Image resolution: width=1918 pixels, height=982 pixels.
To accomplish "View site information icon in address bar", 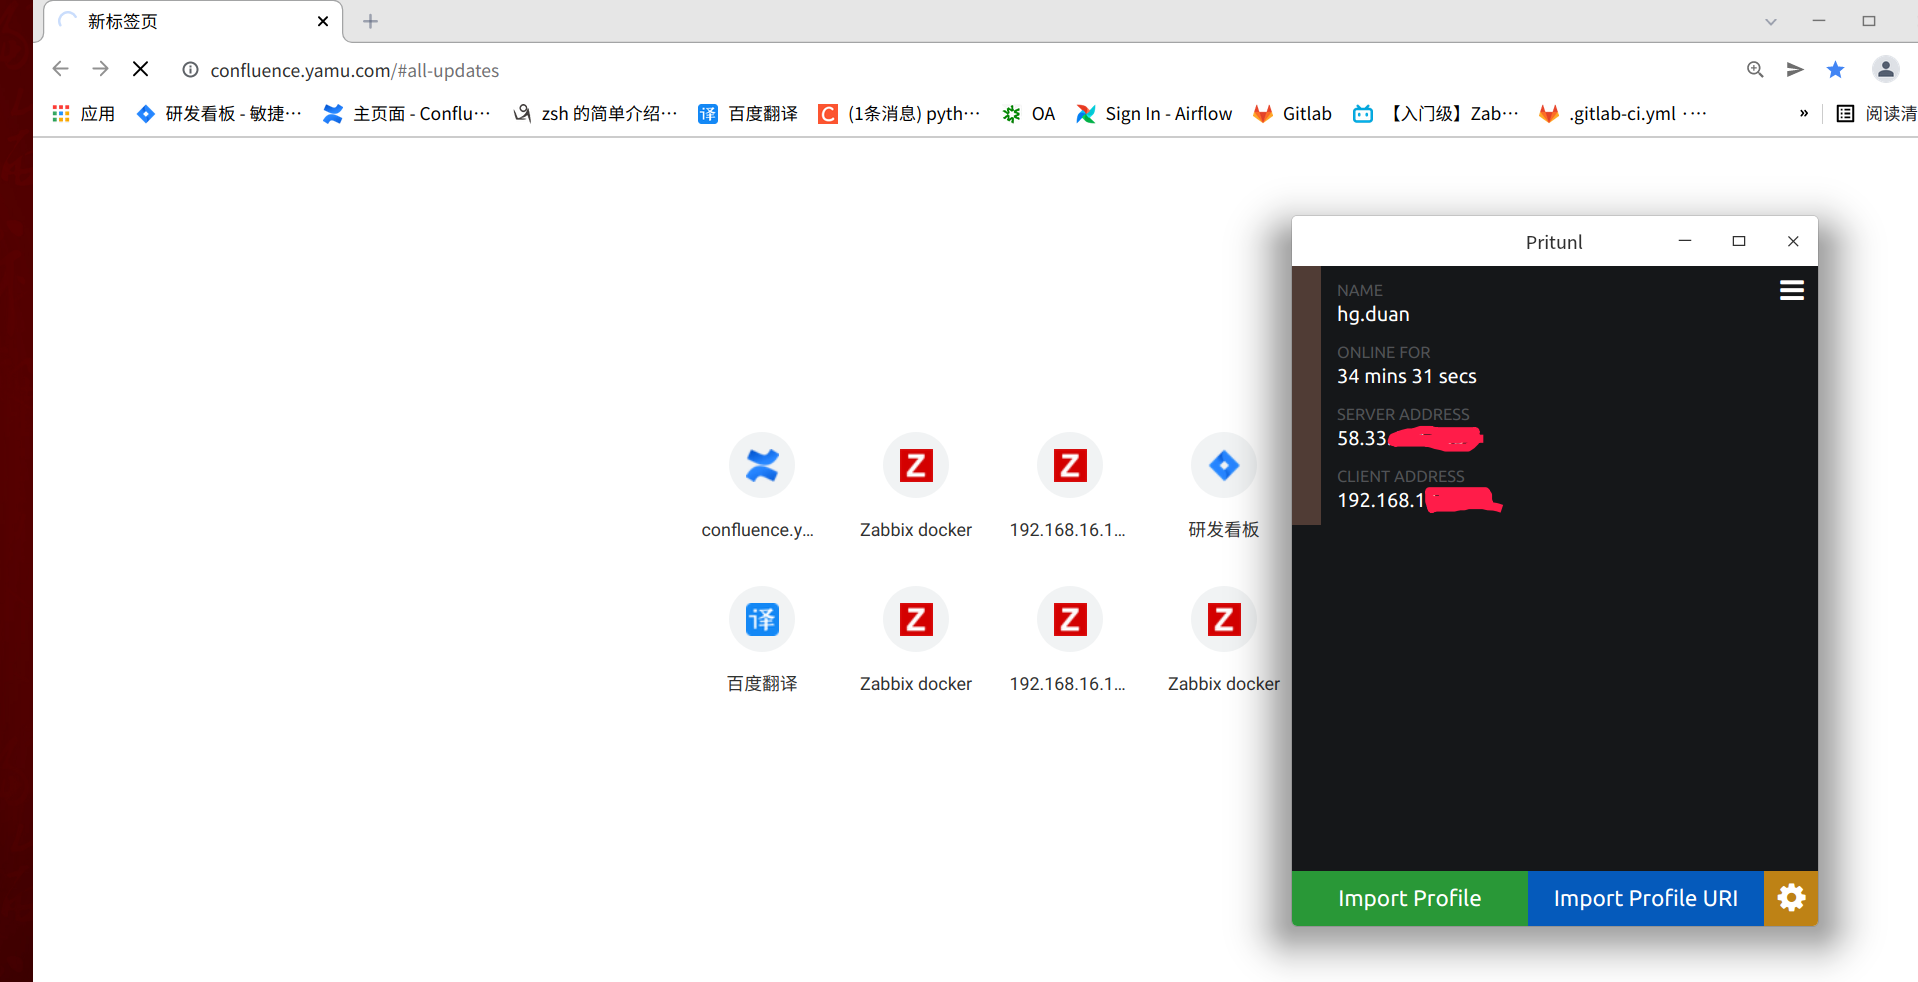I will [x=190, y=70].
